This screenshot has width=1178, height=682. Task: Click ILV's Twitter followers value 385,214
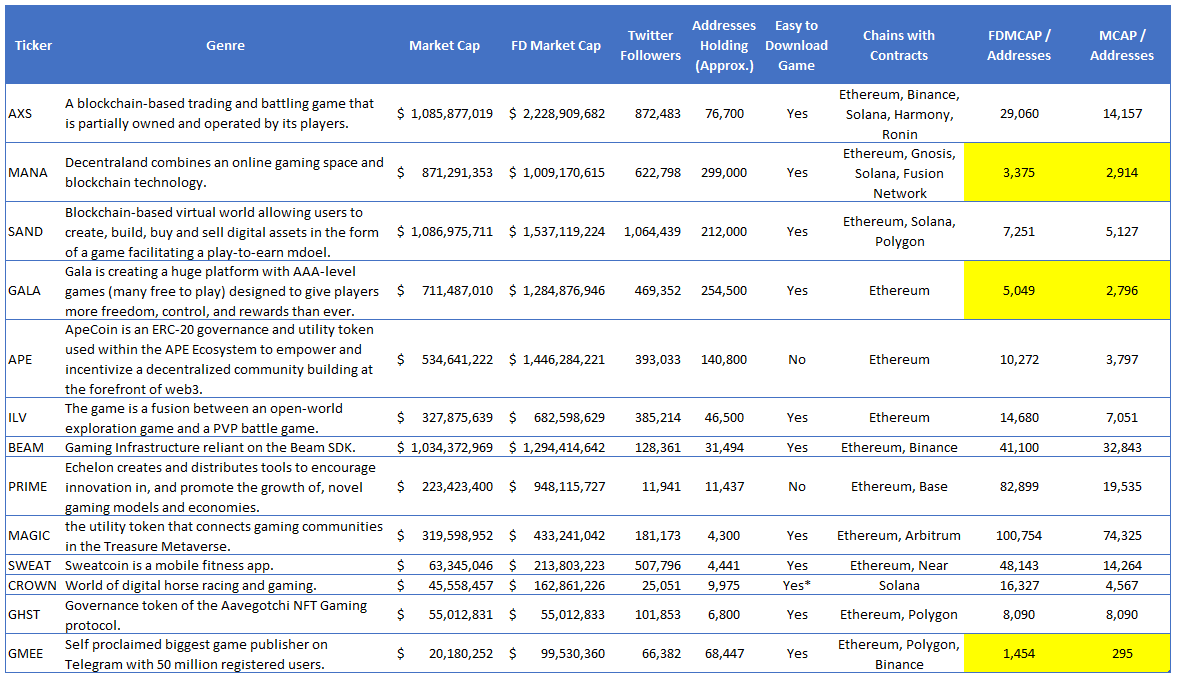click(x=650, y=417)
